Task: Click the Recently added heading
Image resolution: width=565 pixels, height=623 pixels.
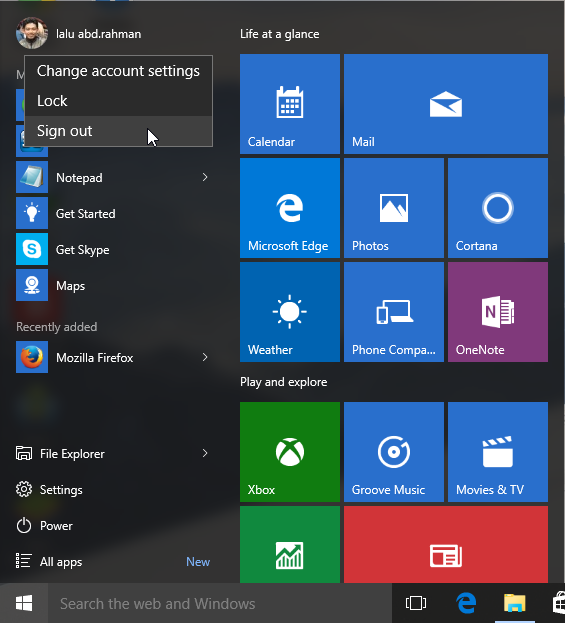Action: [x=56, y=327]
